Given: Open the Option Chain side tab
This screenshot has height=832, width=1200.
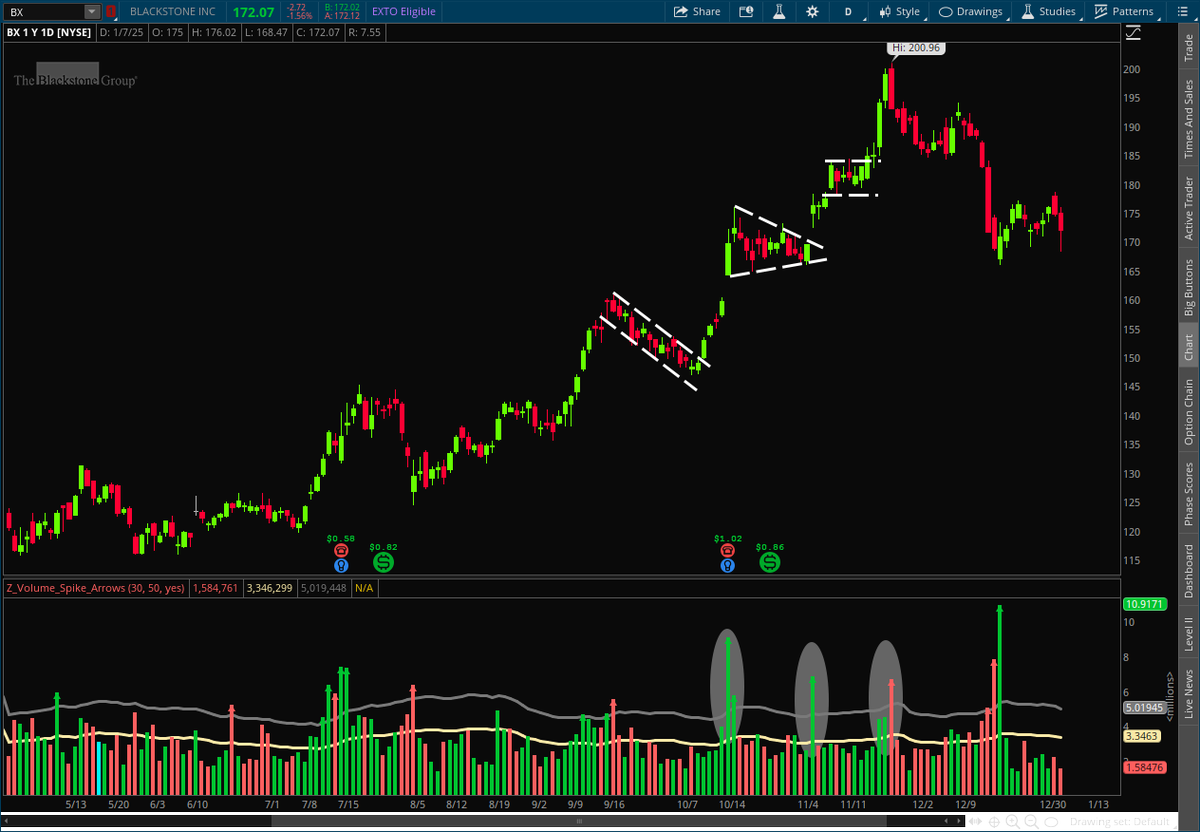Looking at the screenshot, I should point(1188,412).
